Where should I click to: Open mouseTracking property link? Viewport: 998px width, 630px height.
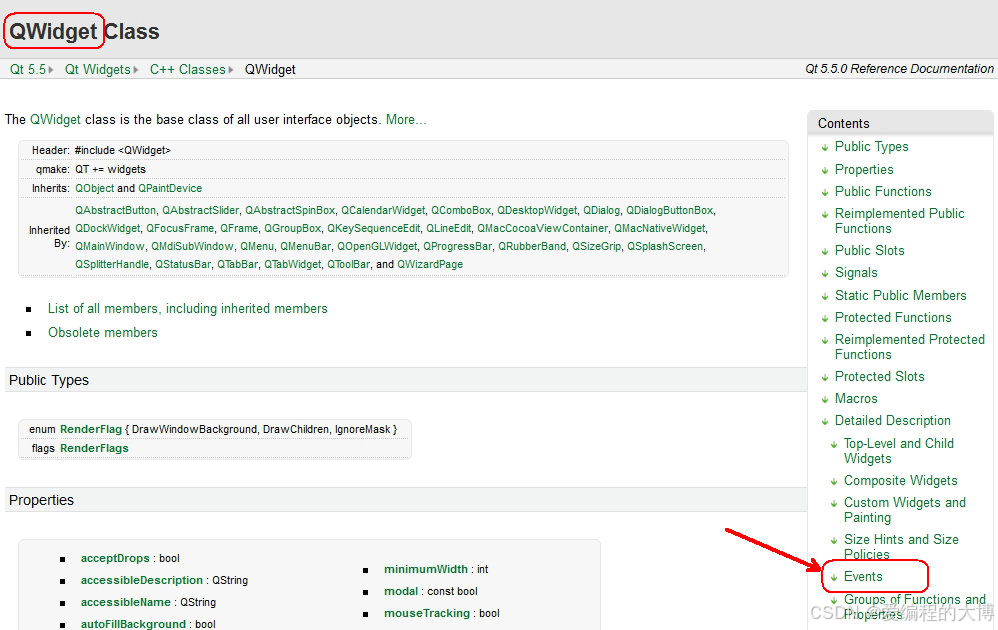[x=427, y=613]
